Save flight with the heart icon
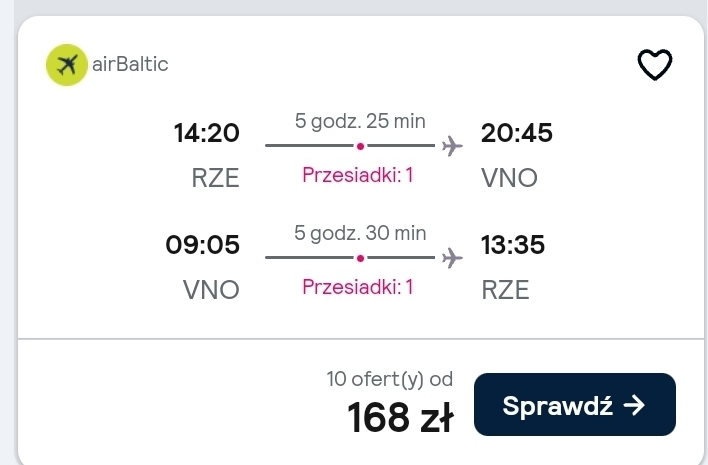The height and width of the screenshot is (465, 708). (654, 65)
